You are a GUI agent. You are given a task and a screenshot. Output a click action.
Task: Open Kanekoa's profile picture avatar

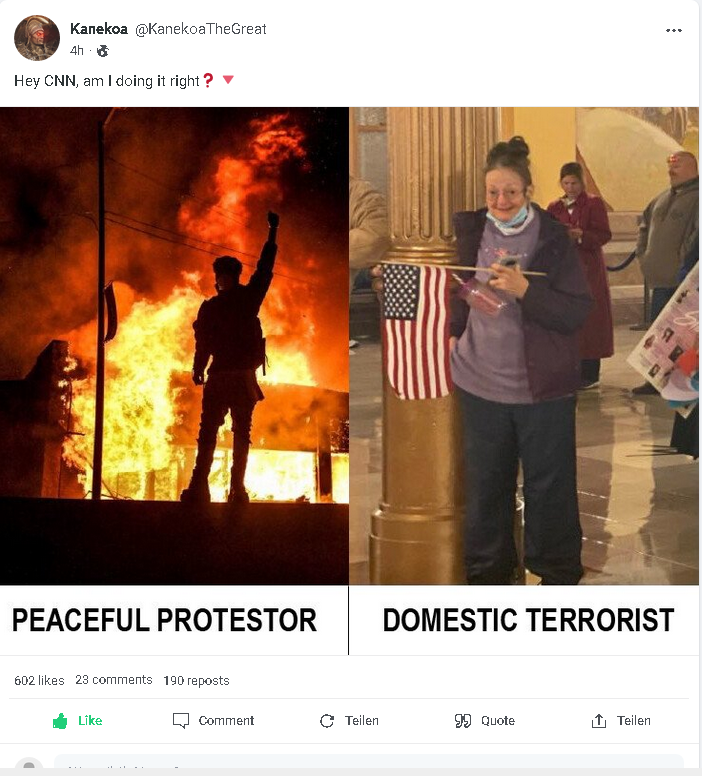[x=37, y=38]
